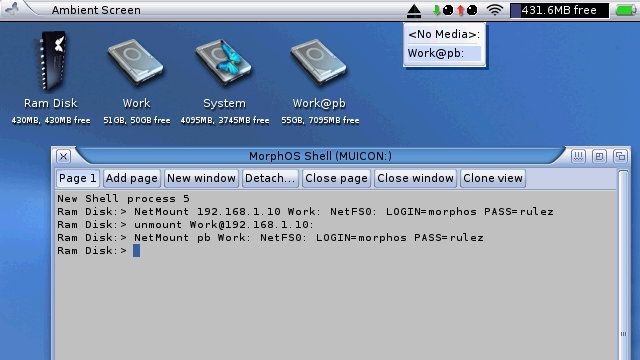Open the Ram Disk desktop icon

[x=51, y=61]
